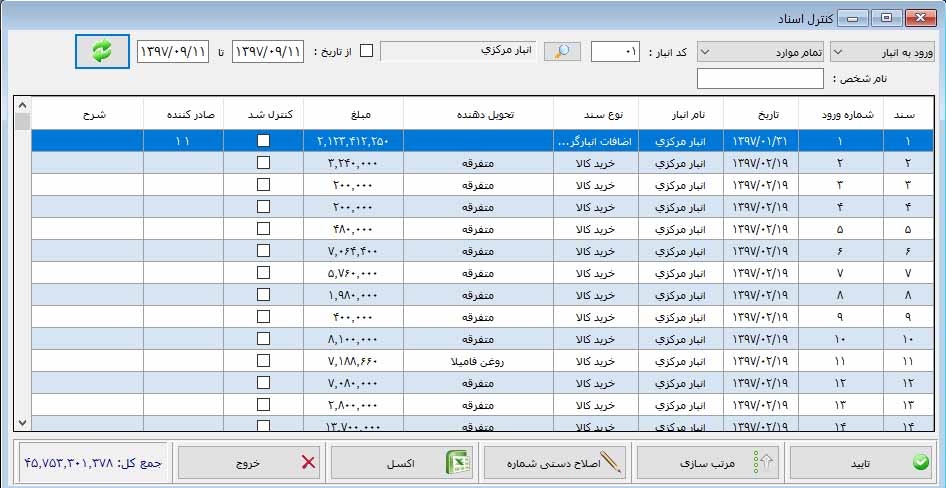Check کنترل شد for amount ۲,۸۰۰,۰۰۰ row

point(263,405)
